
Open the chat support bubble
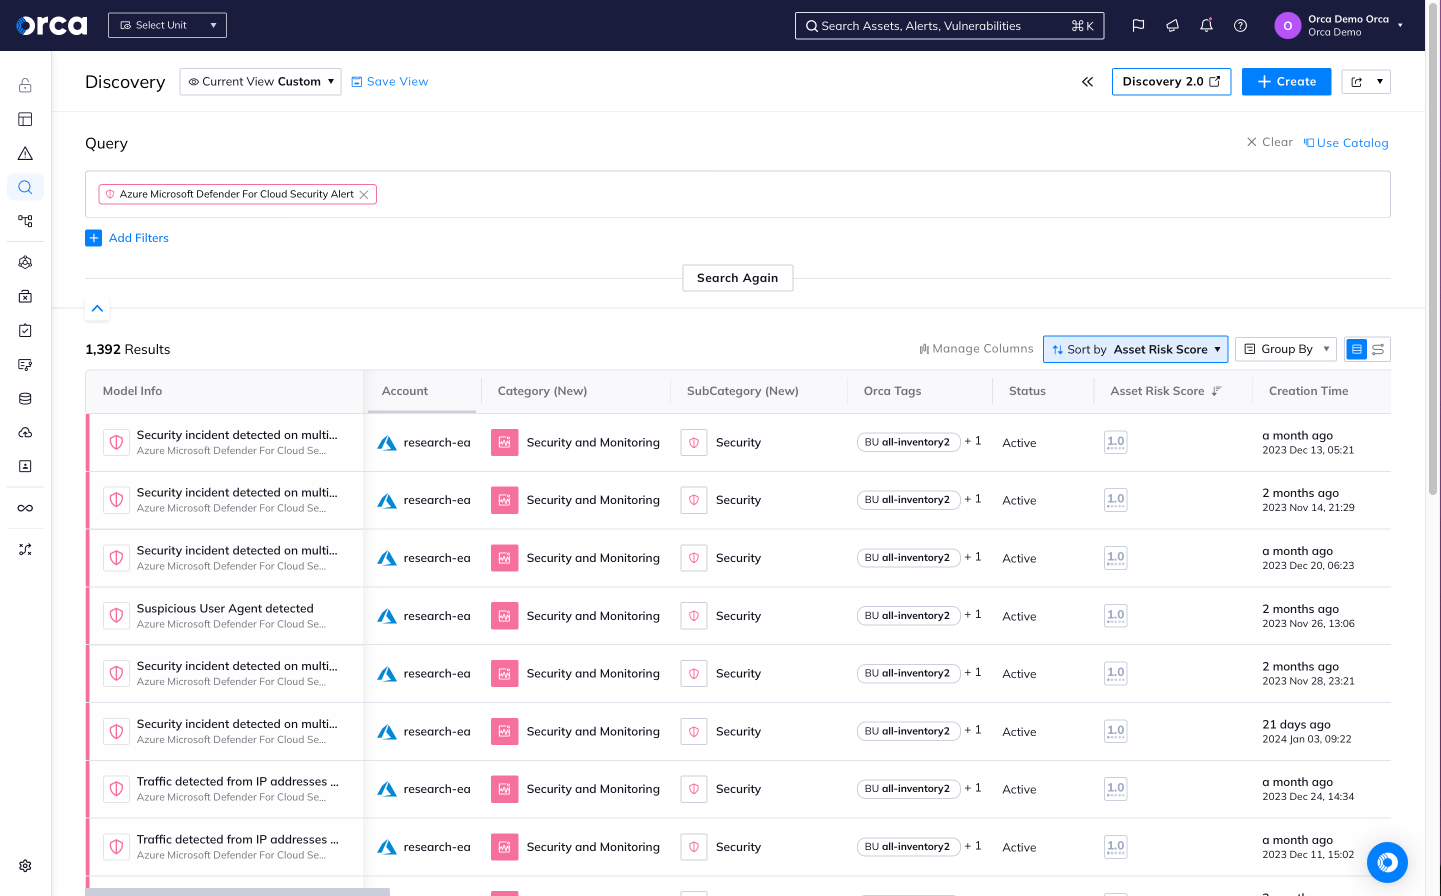coord(1387,862)
